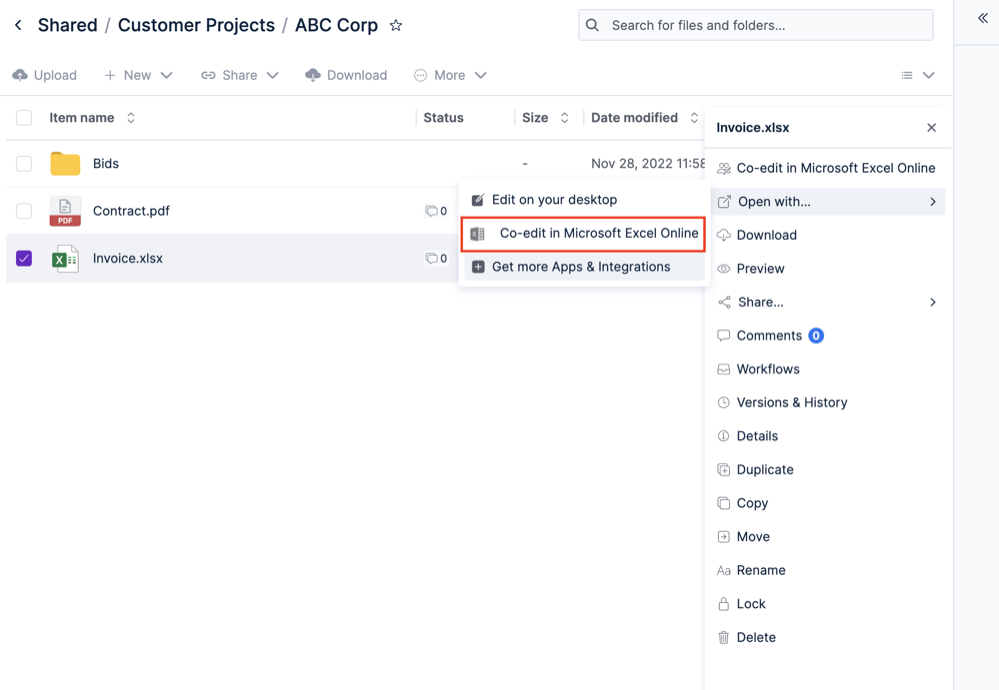This screenshot has height=690, width=999.
Task: Click the toolbar Download button
Action: pyautogui.click(x=346, y=75)
